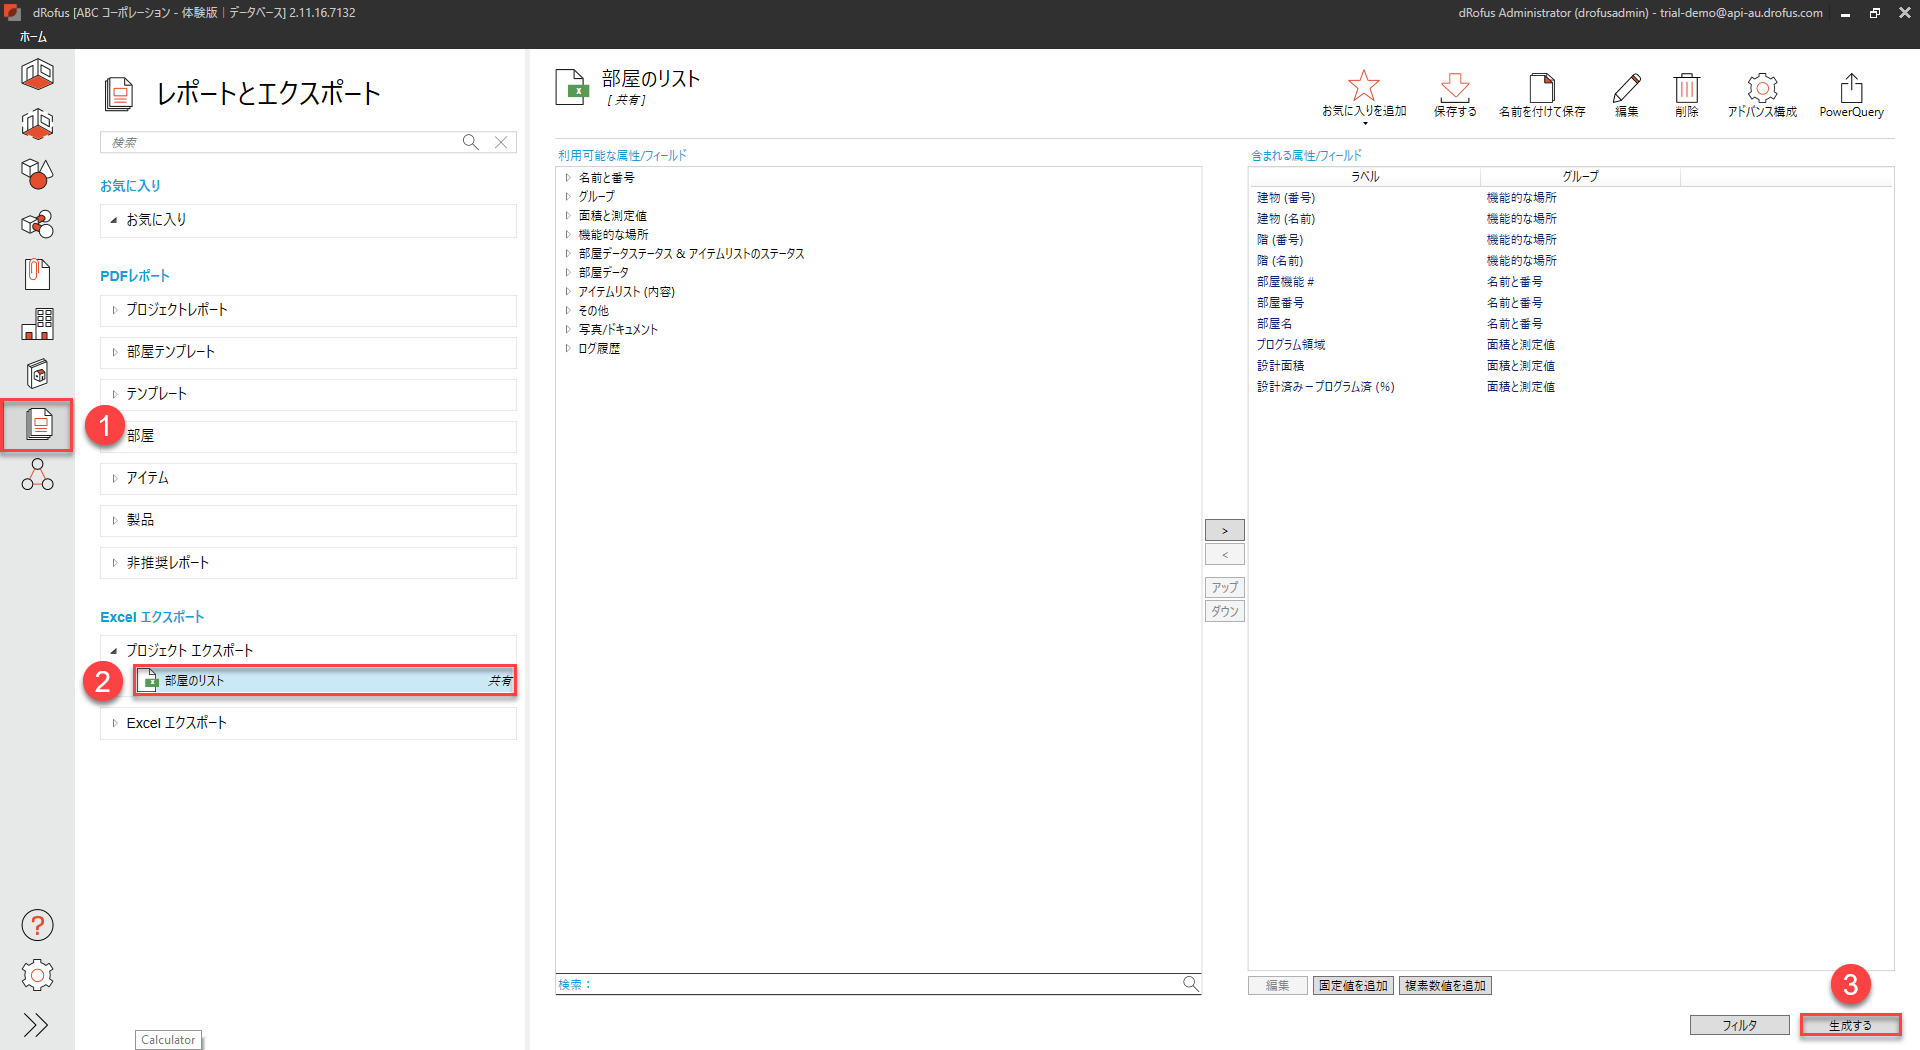
Task: Click the Save As document icon
Action: (x=1541, y=87)
